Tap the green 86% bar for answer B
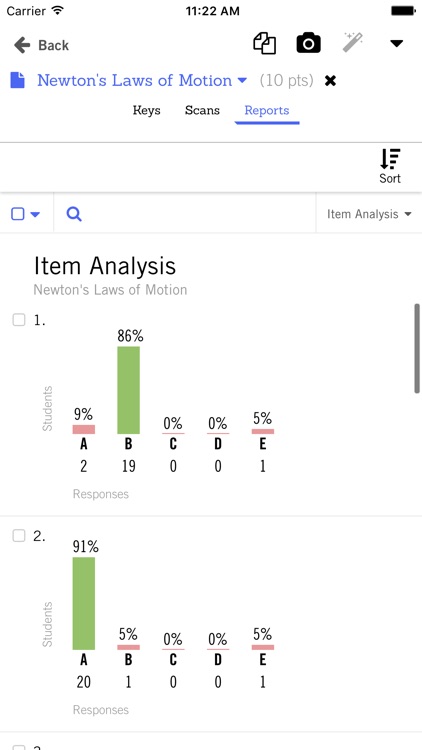422x750 pixels. (128, 390)
